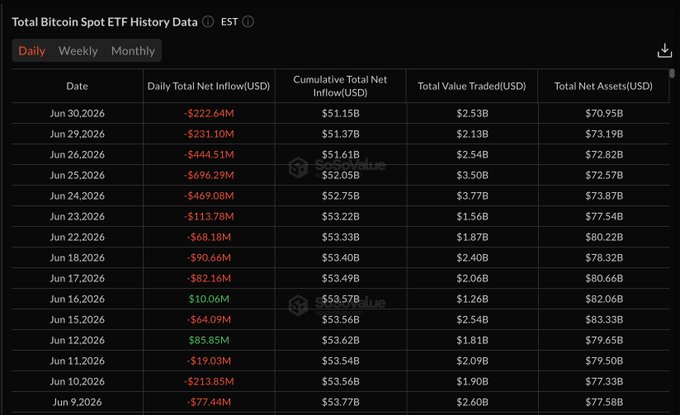Viewport: 680px width, 415px height.
Task: Click the $1.26B value traded cell
Action: [x=472, y=299]
